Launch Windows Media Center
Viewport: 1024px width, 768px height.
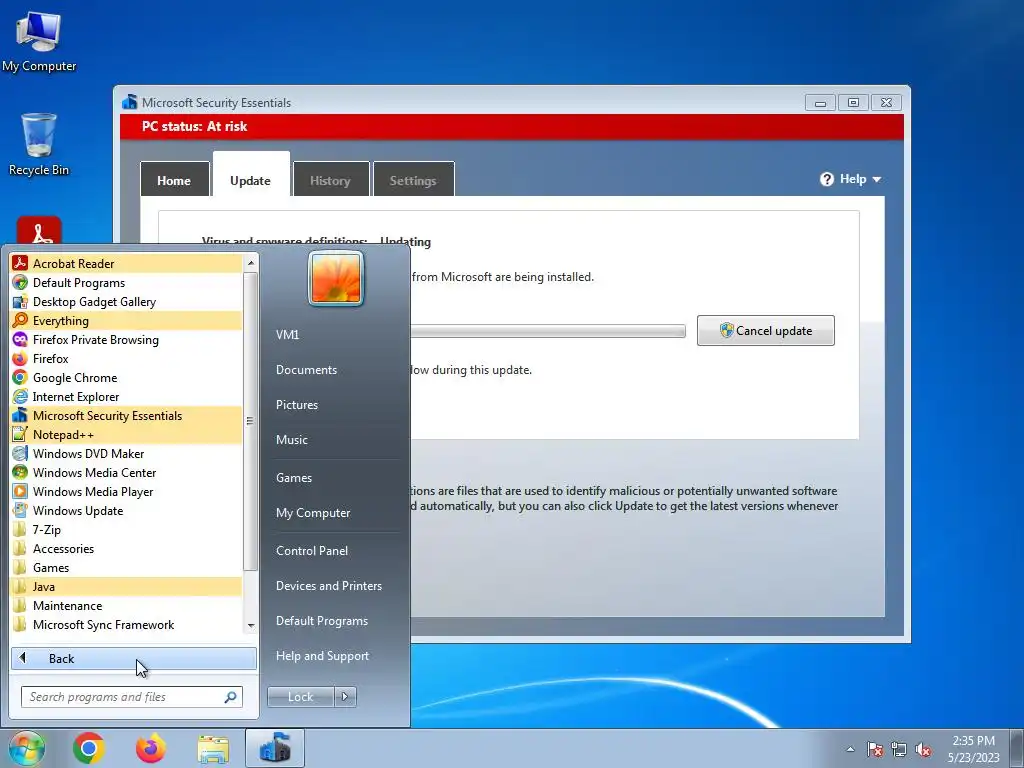(127, 472)
